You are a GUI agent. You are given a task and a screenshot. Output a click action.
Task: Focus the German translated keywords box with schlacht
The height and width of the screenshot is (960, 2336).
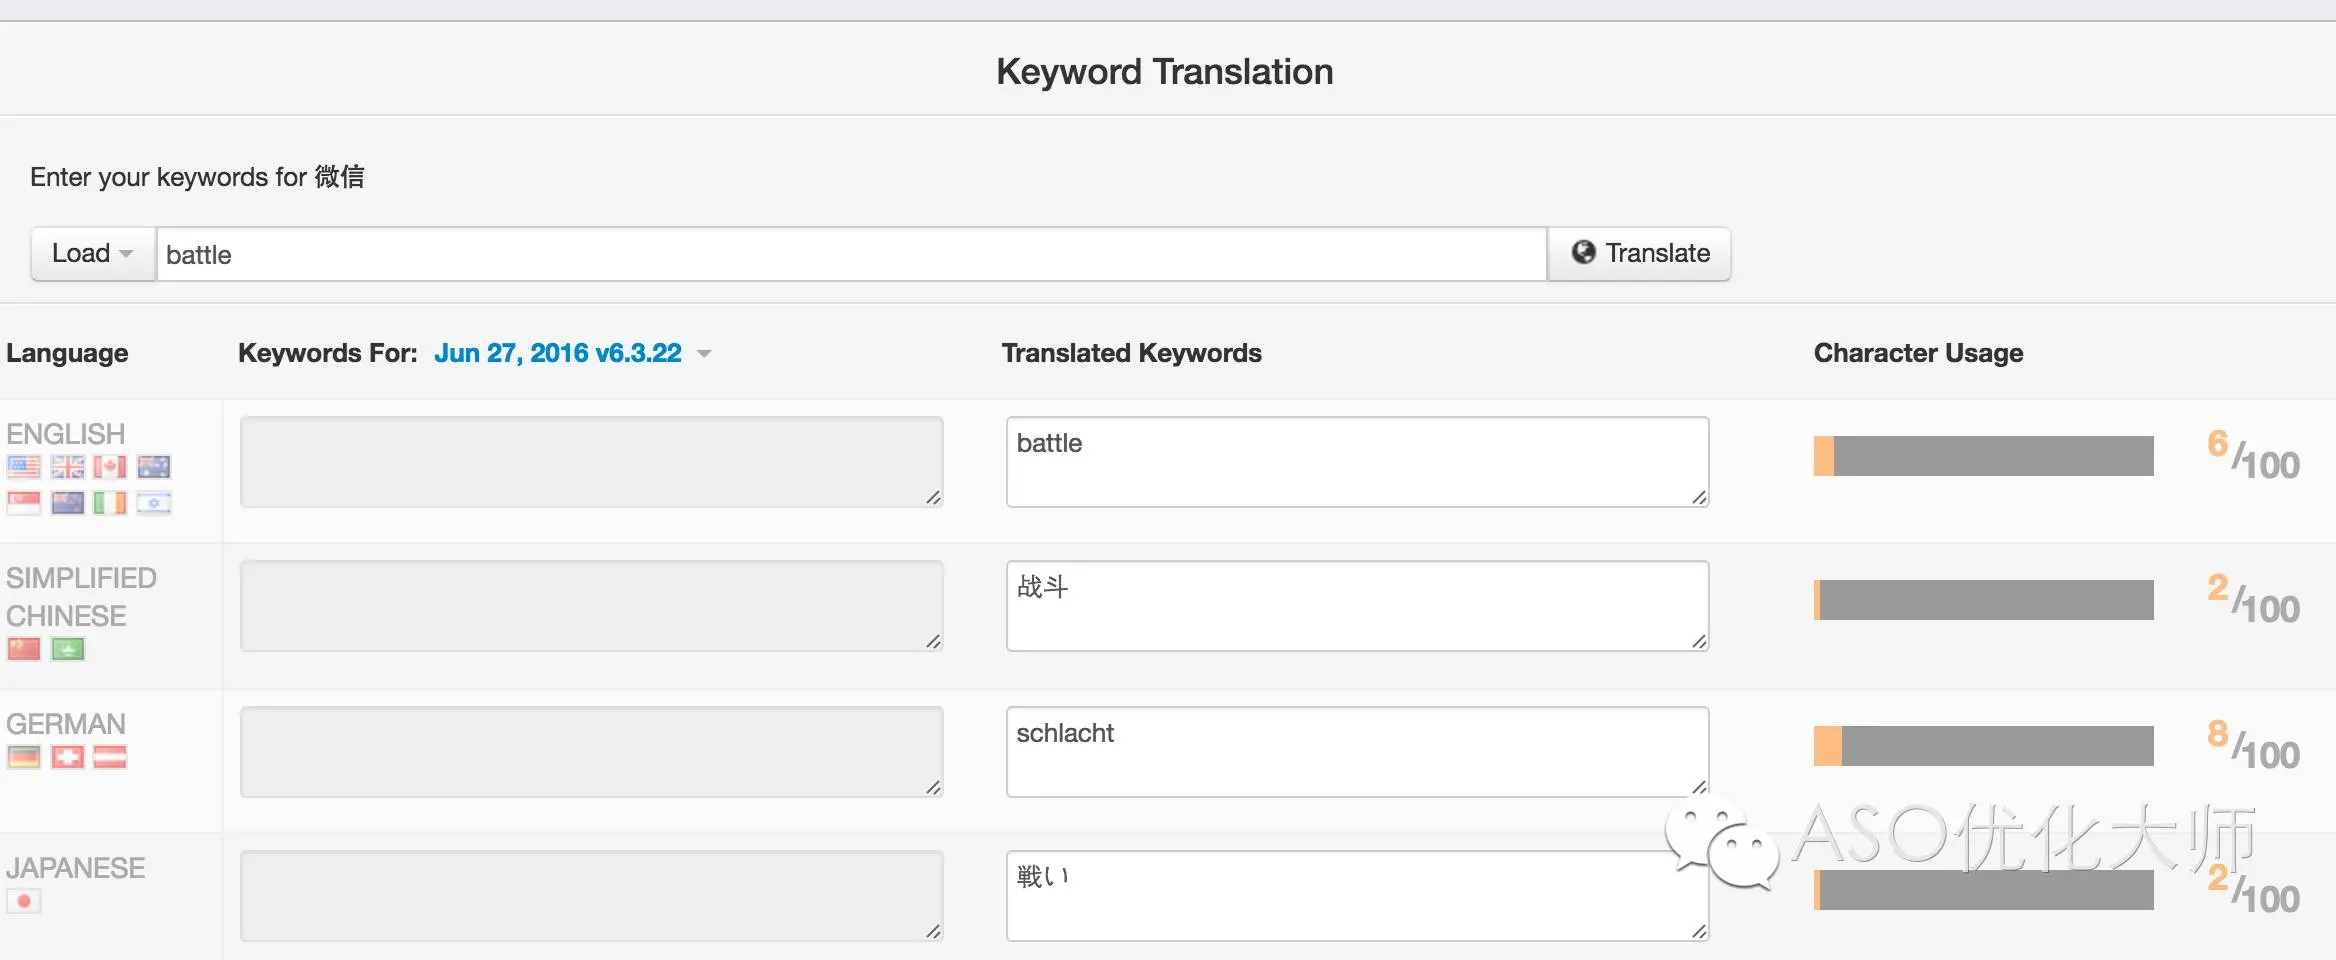[x=1356, y=752]
